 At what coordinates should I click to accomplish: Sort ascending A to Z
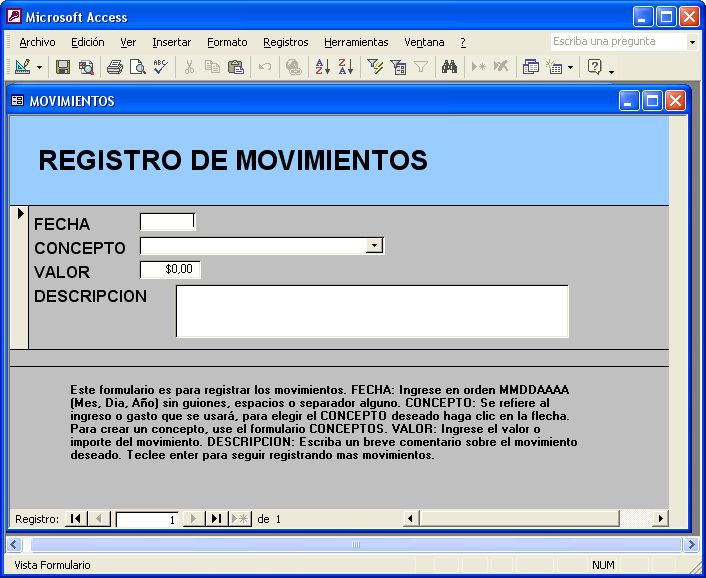(323, 67)
